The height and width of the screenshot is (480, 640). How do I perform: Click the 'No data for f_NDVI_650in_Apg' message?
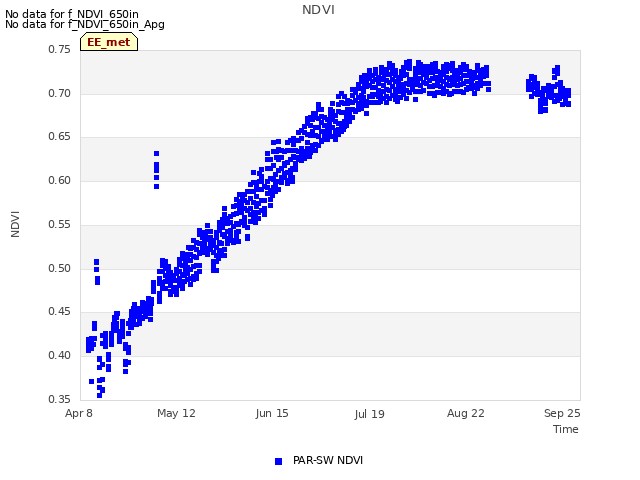(x=85, y=24)
